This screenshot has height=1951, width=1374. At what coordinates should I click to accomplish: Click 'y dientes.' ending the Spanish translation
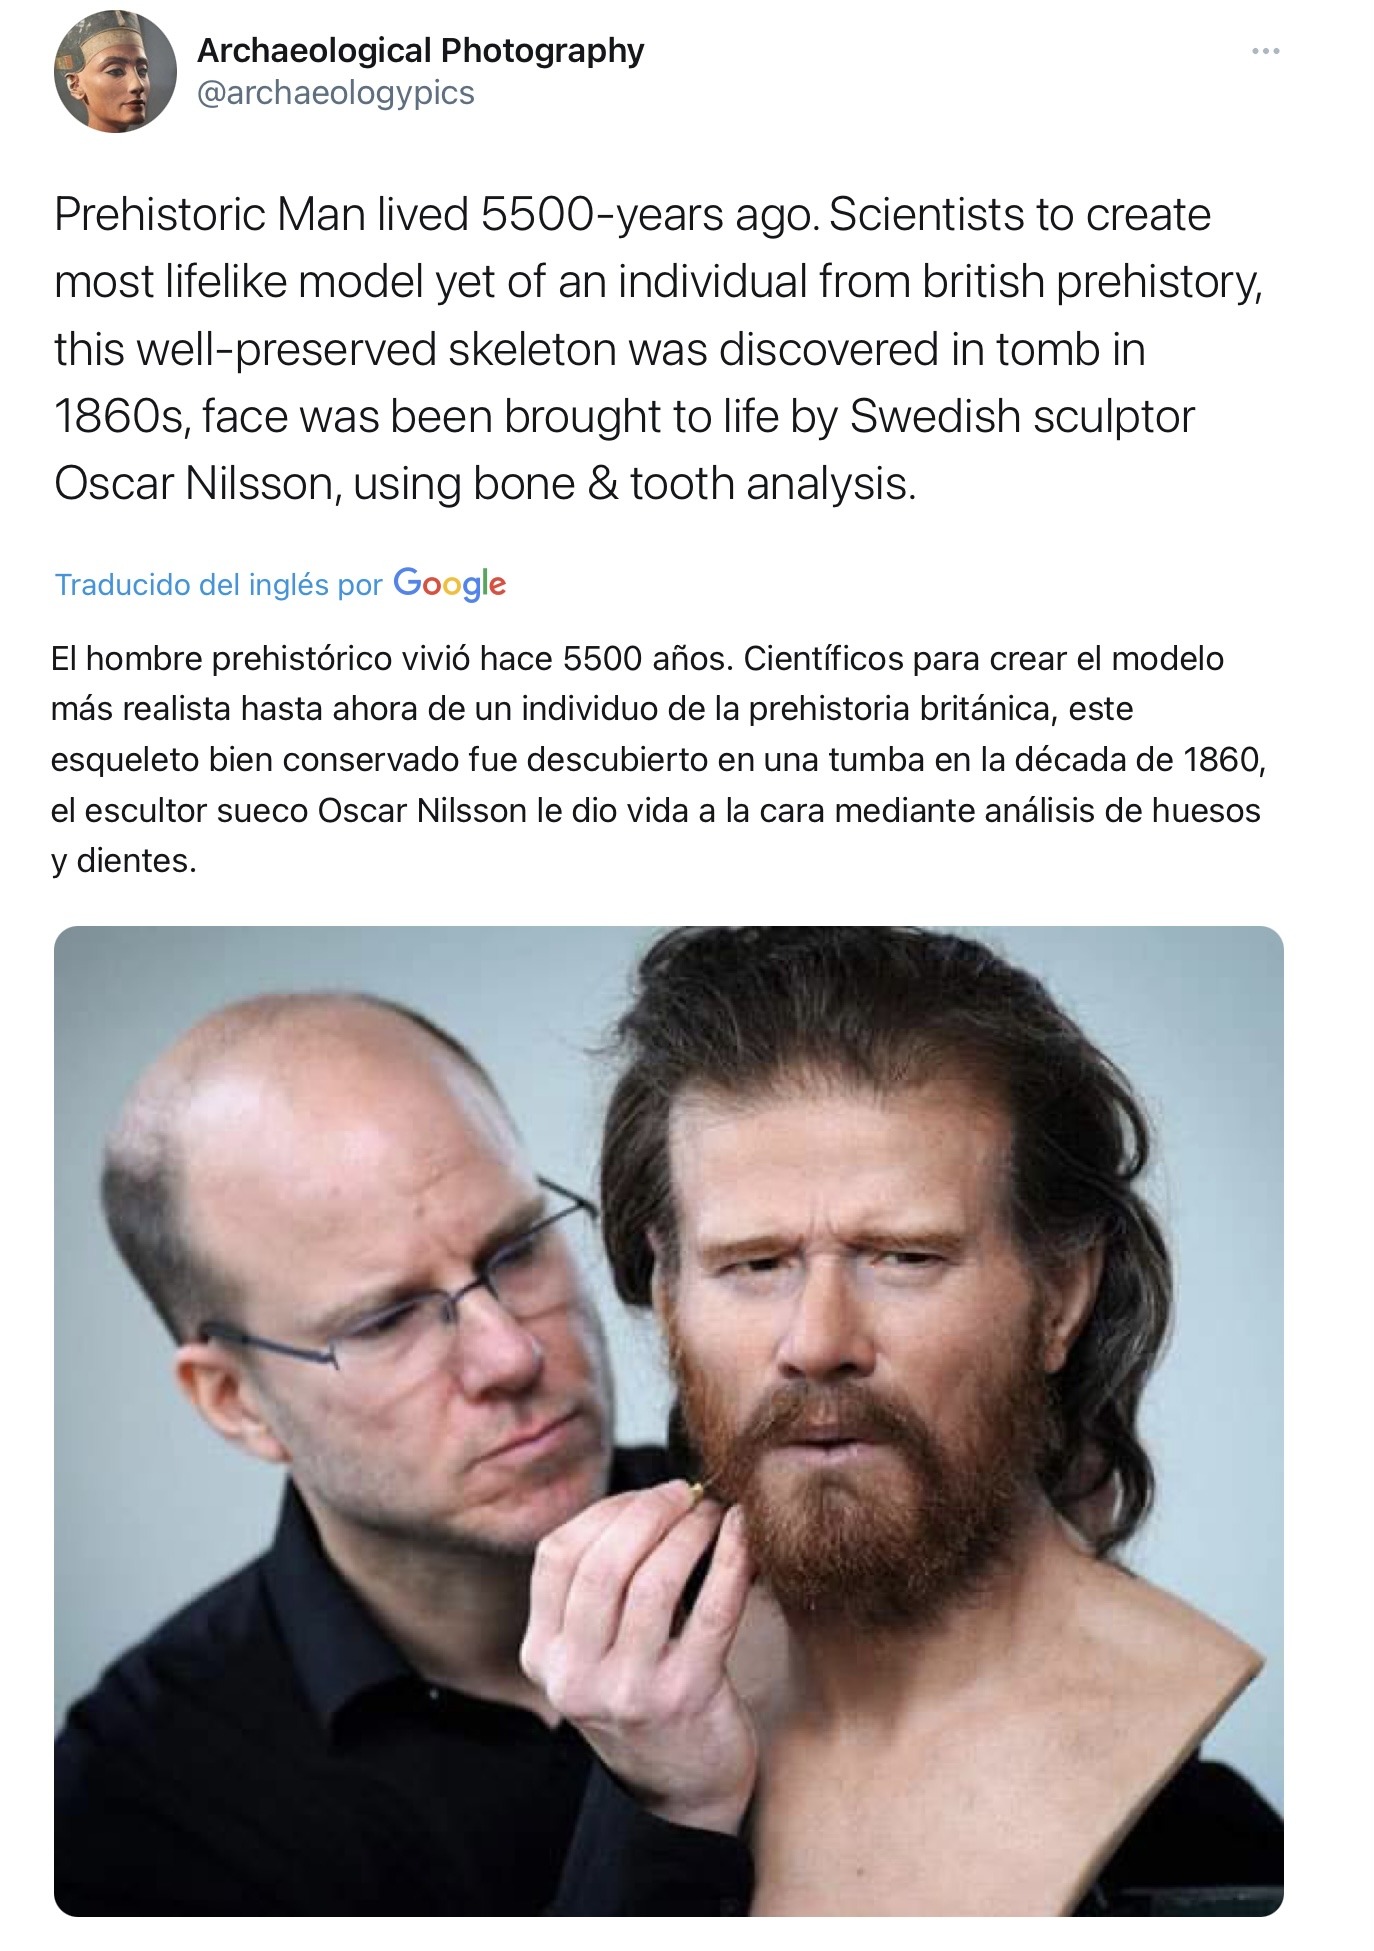[x=124, y=861]
